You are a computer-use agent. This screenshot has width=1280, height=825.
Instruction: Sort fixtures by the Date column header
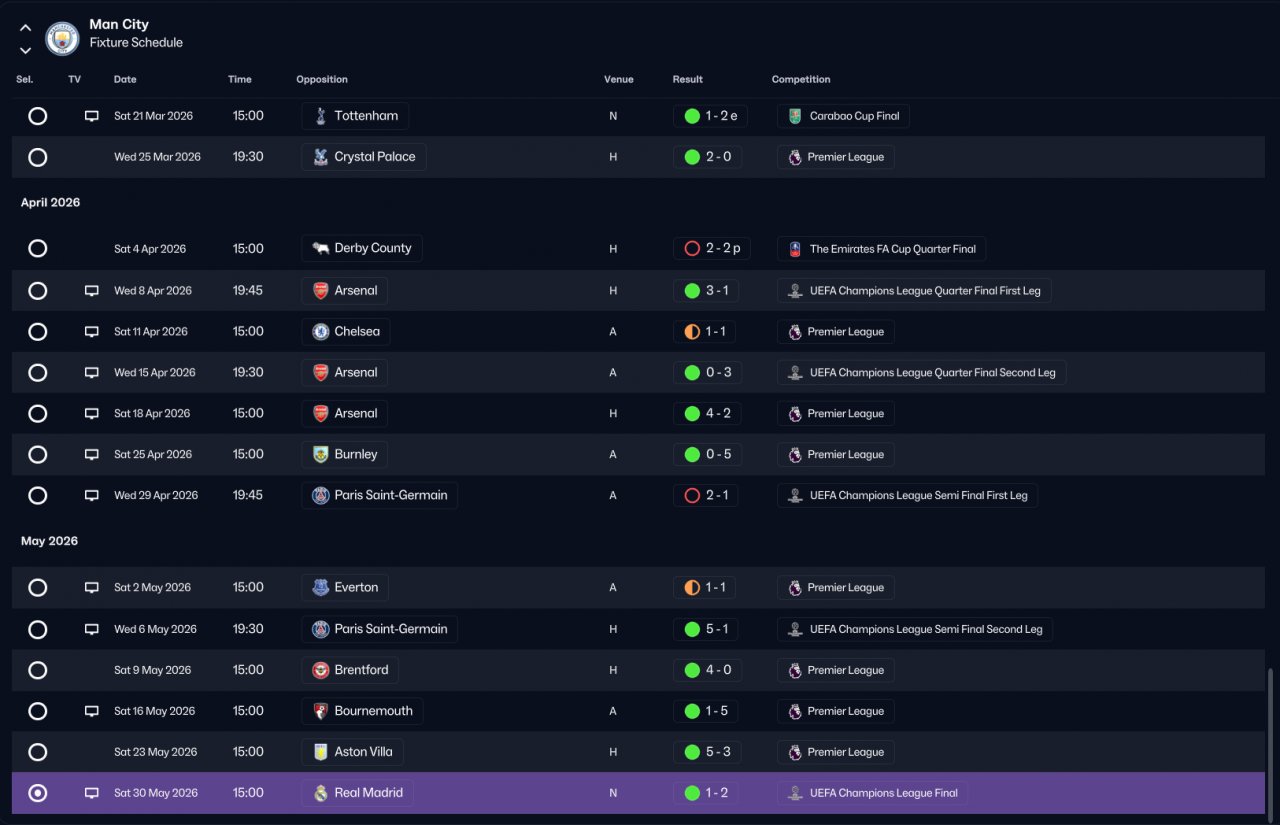point(125,79)
